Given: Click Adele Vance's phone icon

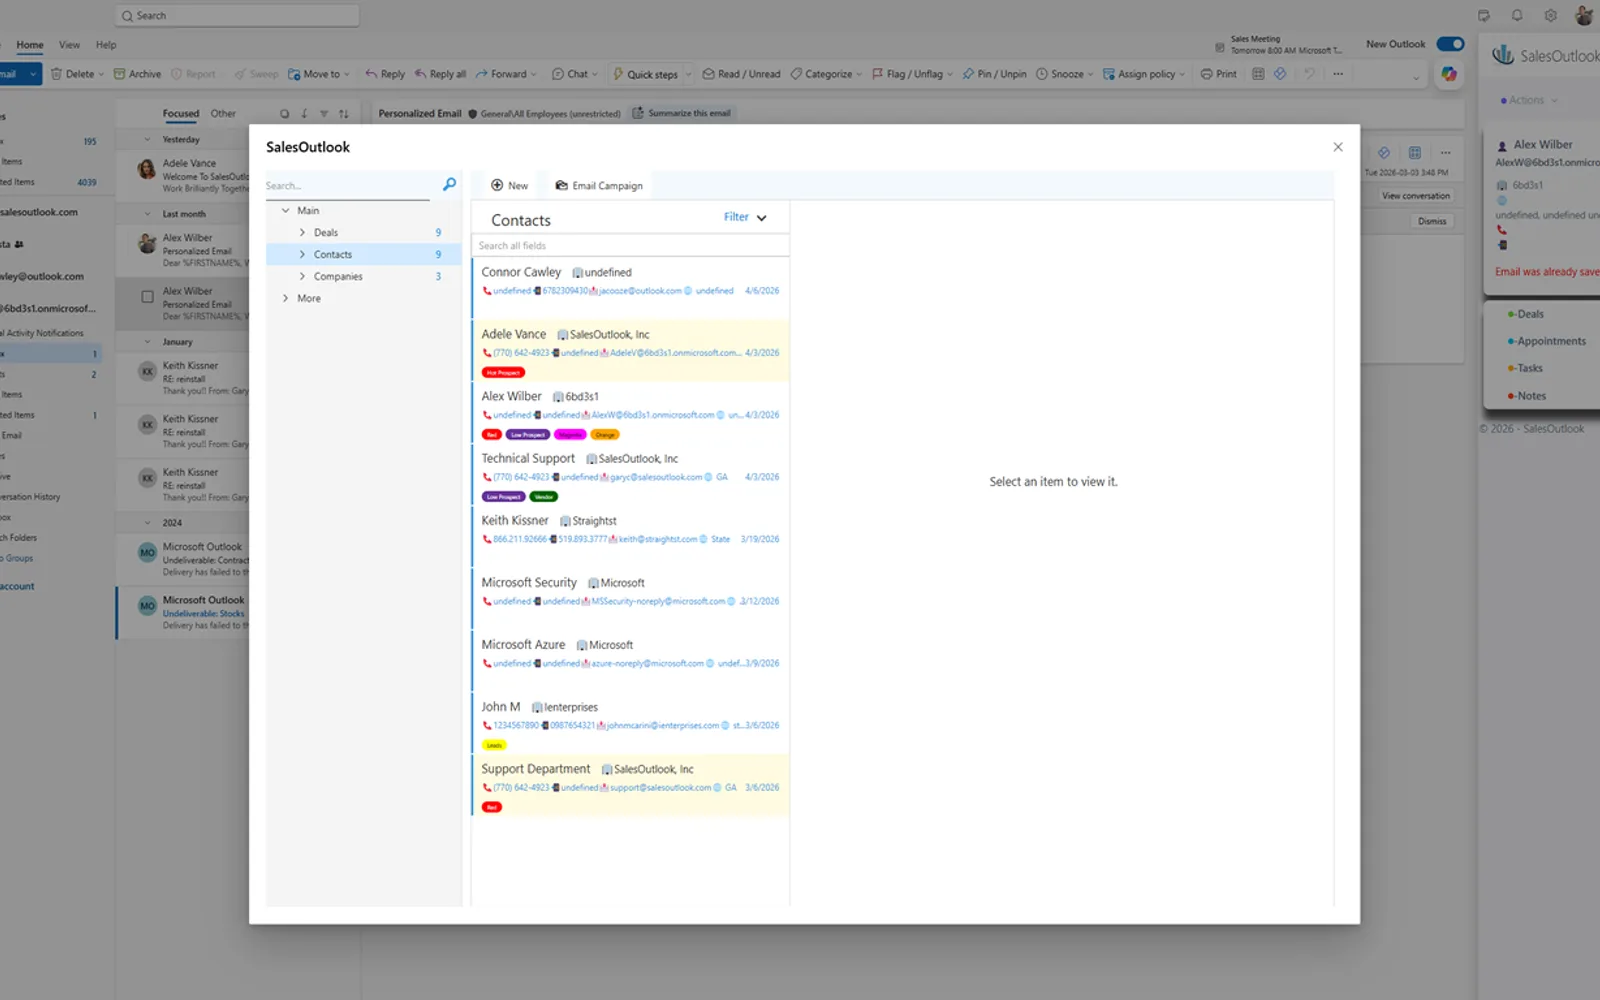Looking at the screenshot, I should point(487,353).
